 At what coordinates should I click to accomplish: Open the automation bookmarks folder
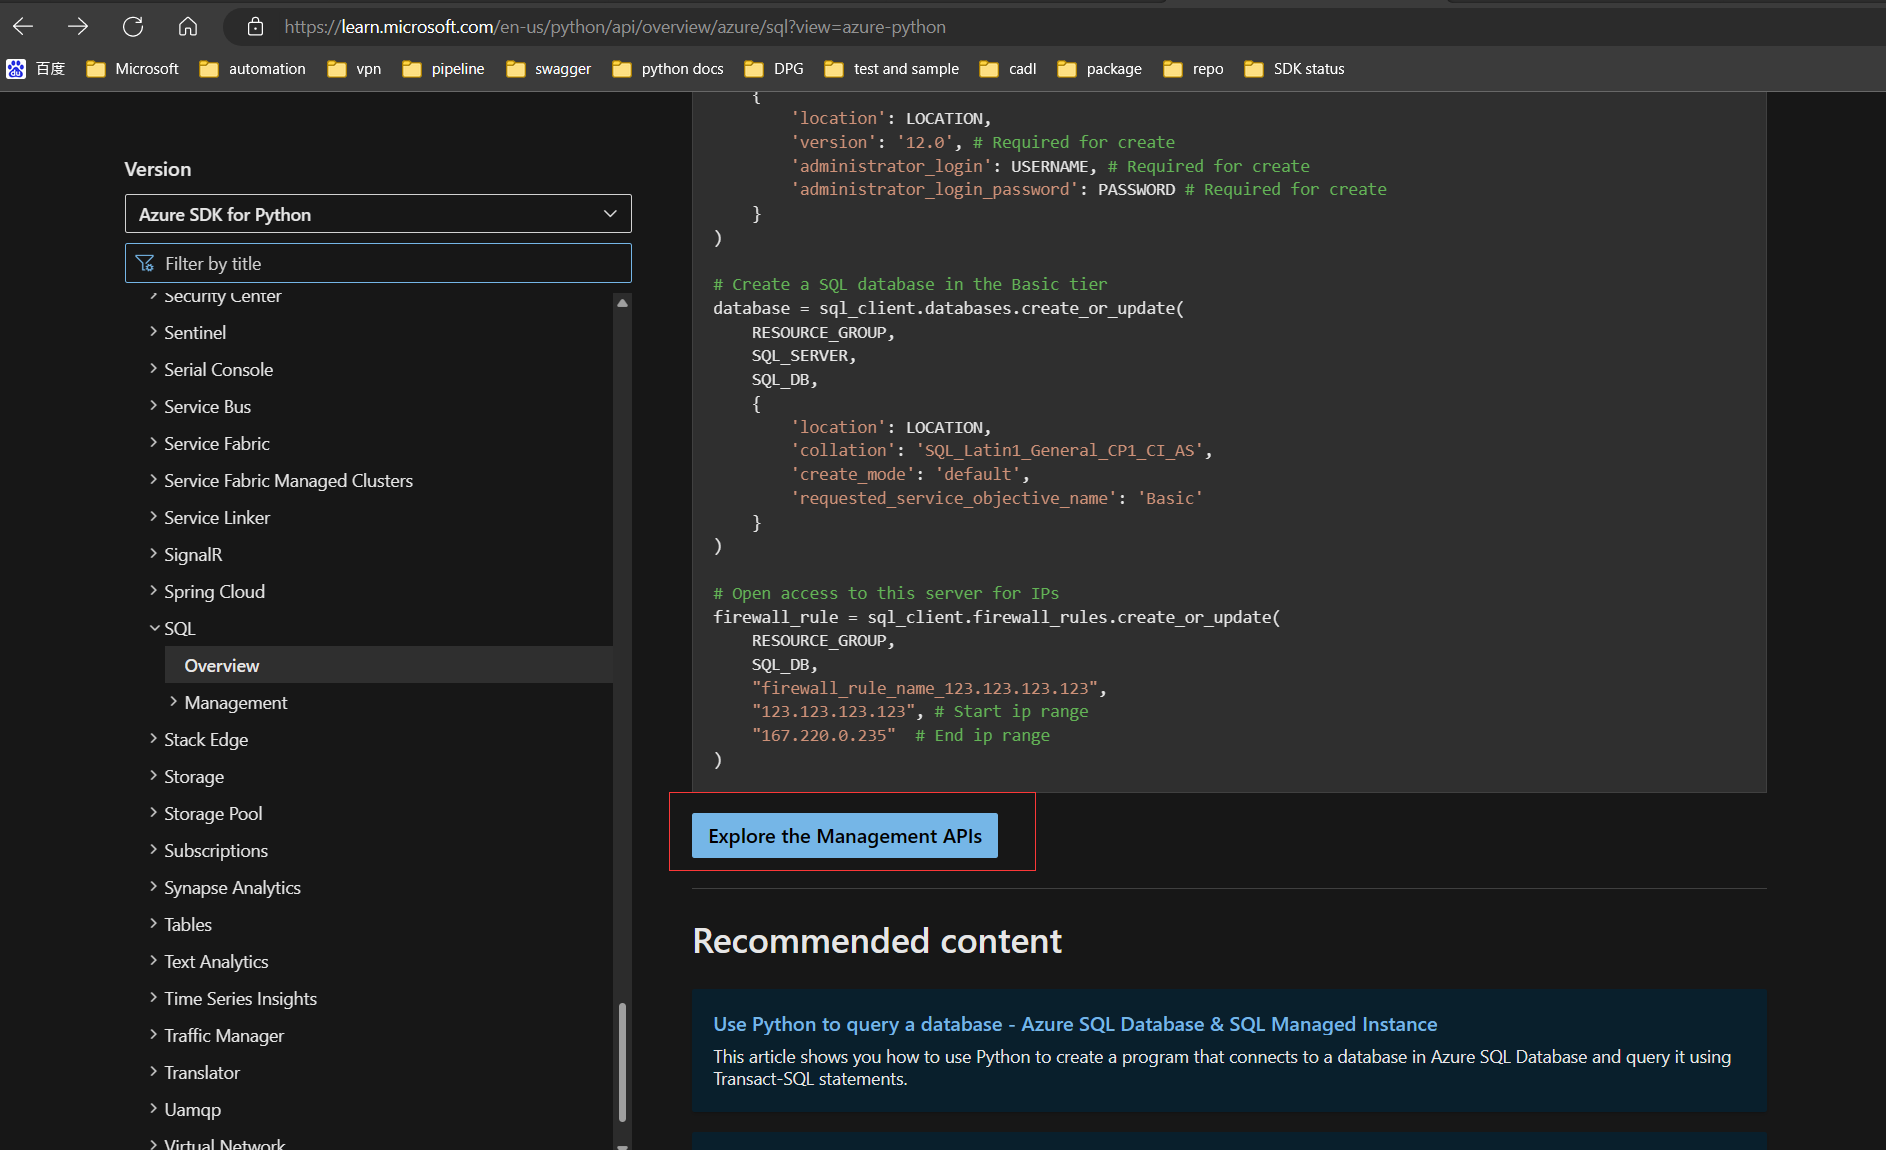pos(253,69)
